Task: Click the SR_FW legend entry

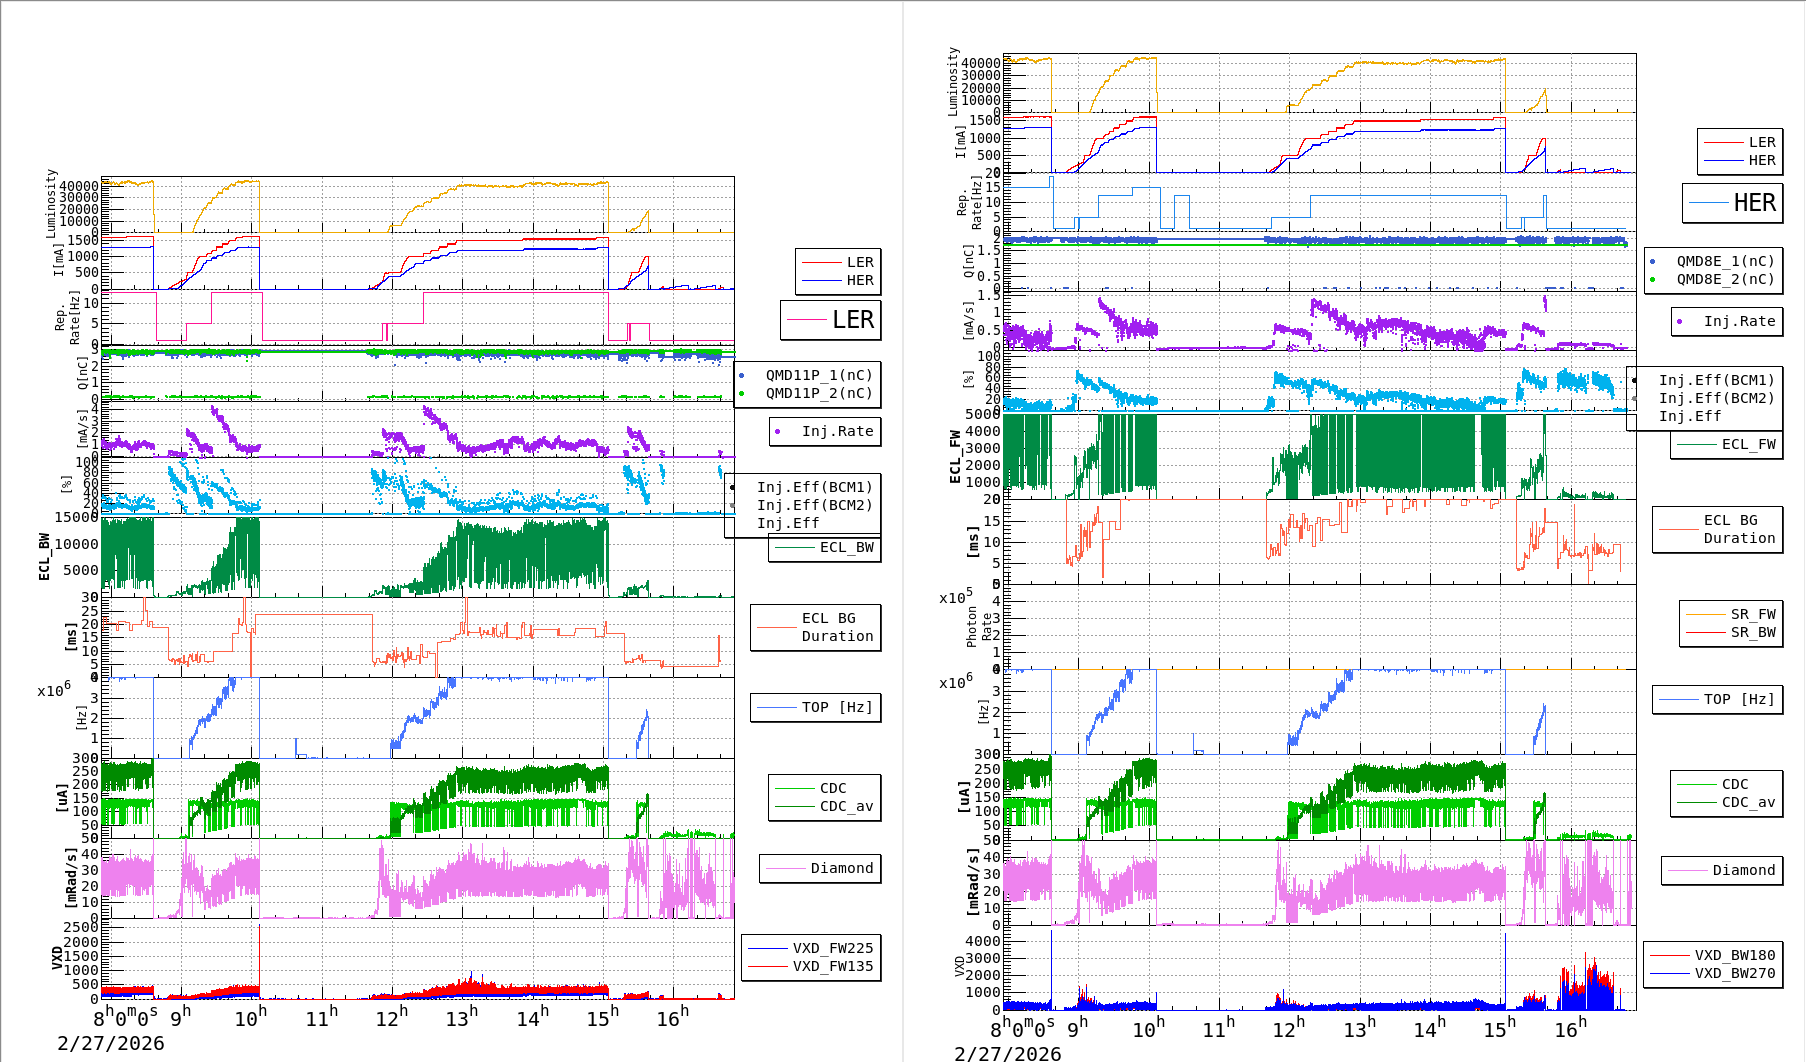Action: tap(1752, 614)
